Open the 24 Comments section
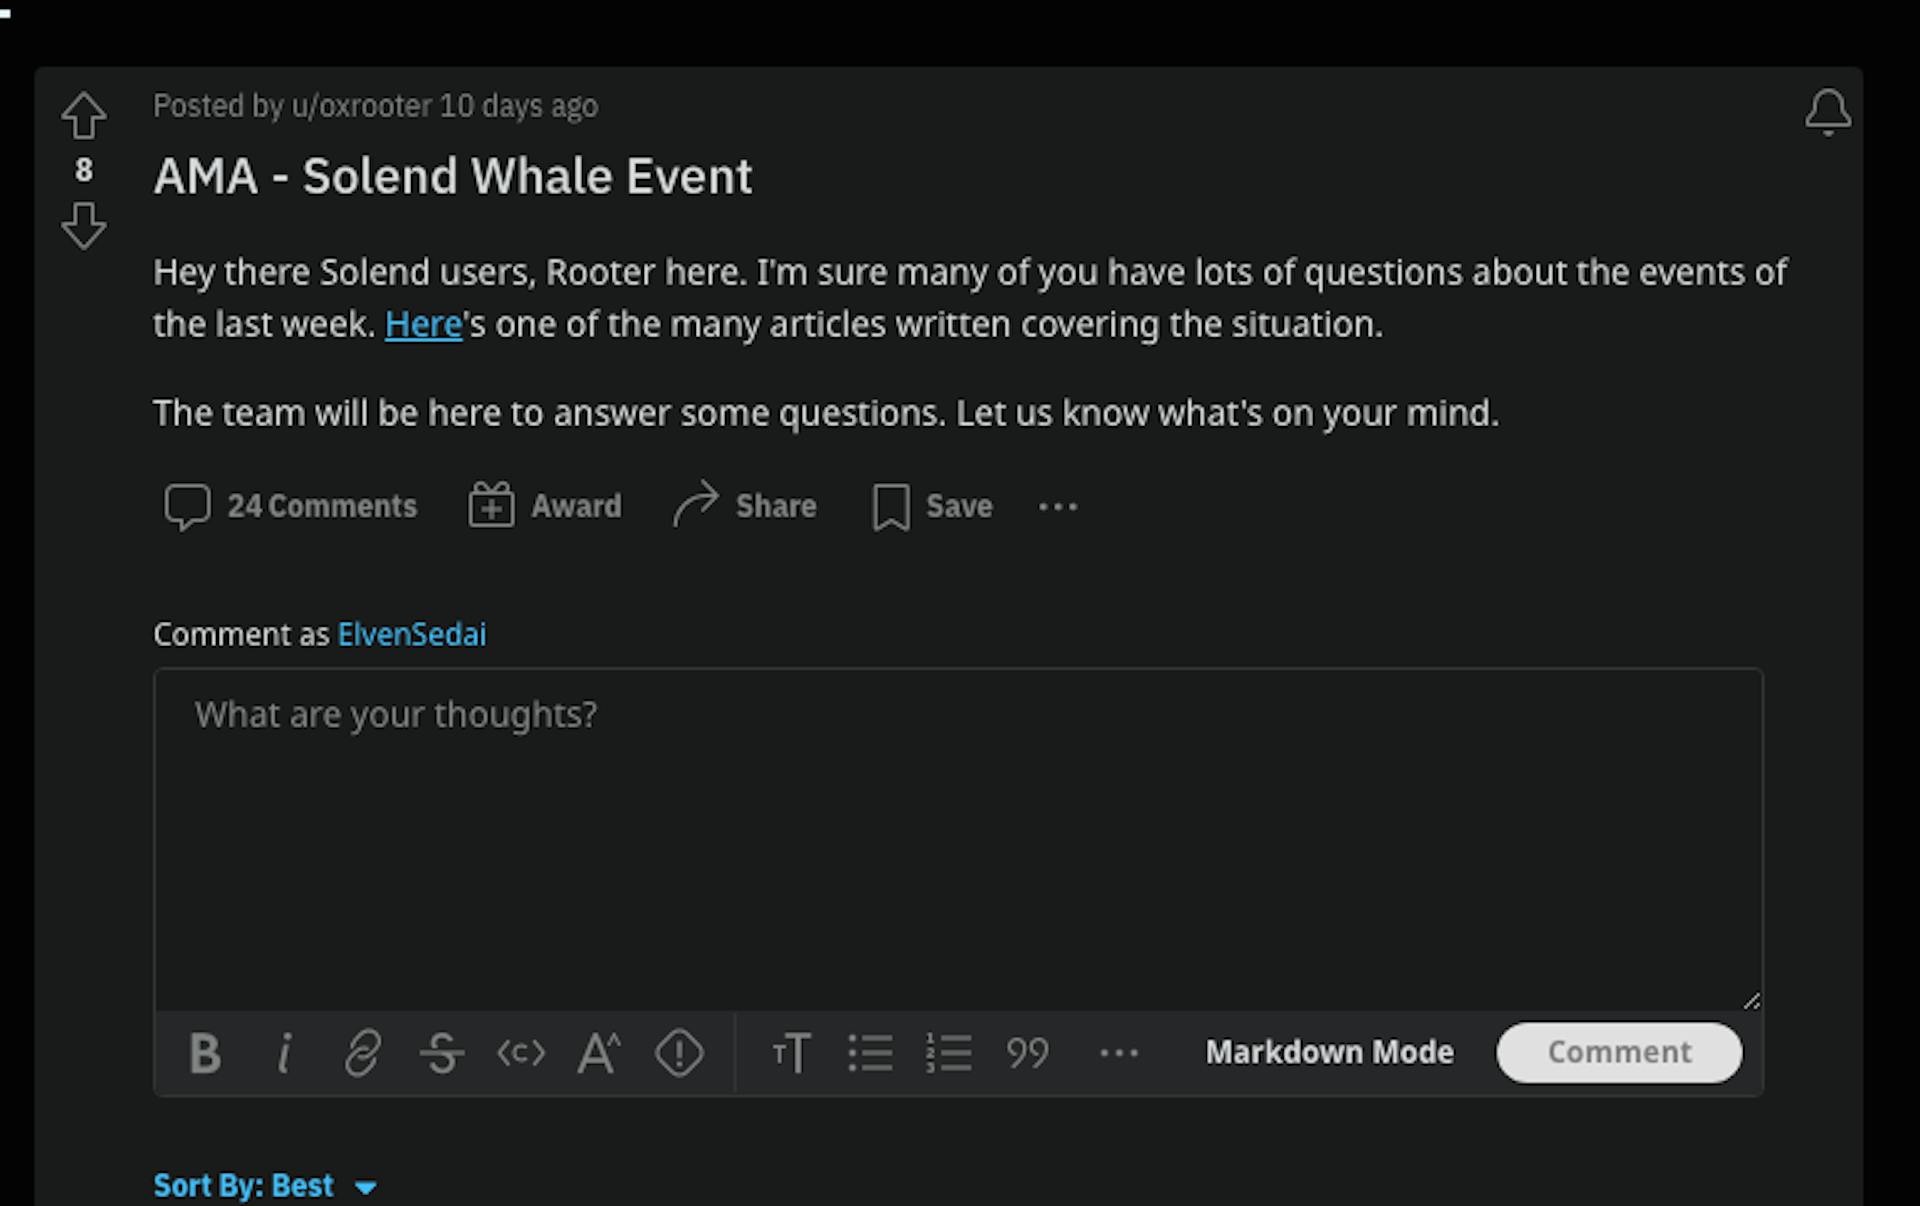Viewport: 1920px width, 1206px height. 291,506
